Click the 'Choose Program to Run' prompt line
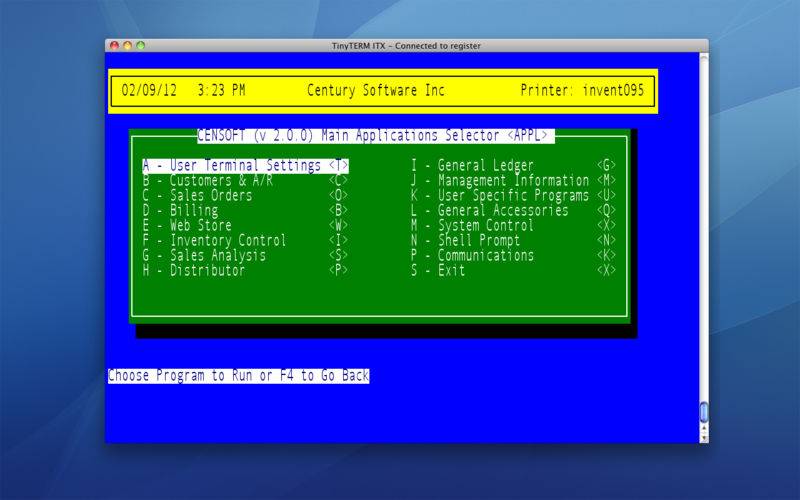800x500 pixels. 238,376
